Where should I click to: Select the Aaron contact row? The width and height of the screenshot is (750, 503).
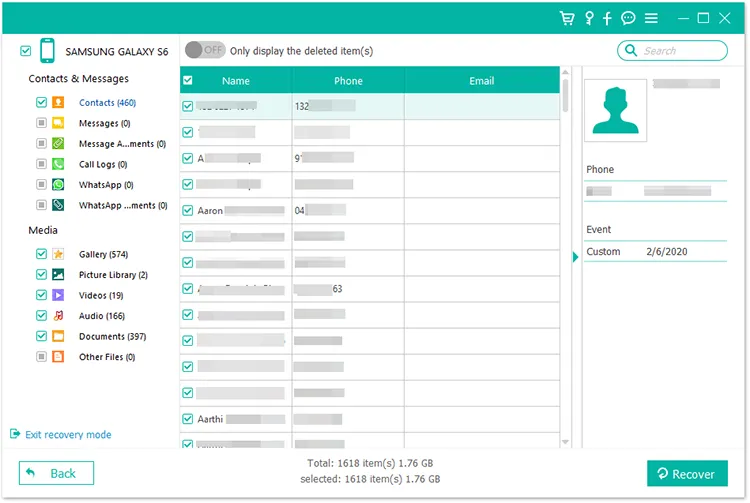pos(370,210)
